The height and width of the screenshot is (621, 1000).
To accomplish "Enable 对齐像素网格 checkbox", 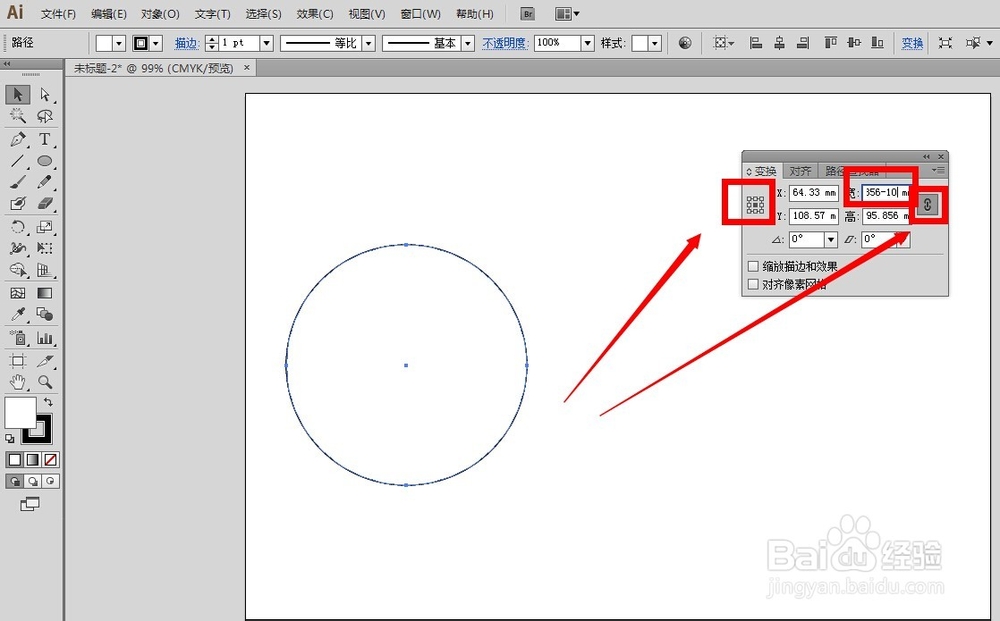I will tap(753, 284).
